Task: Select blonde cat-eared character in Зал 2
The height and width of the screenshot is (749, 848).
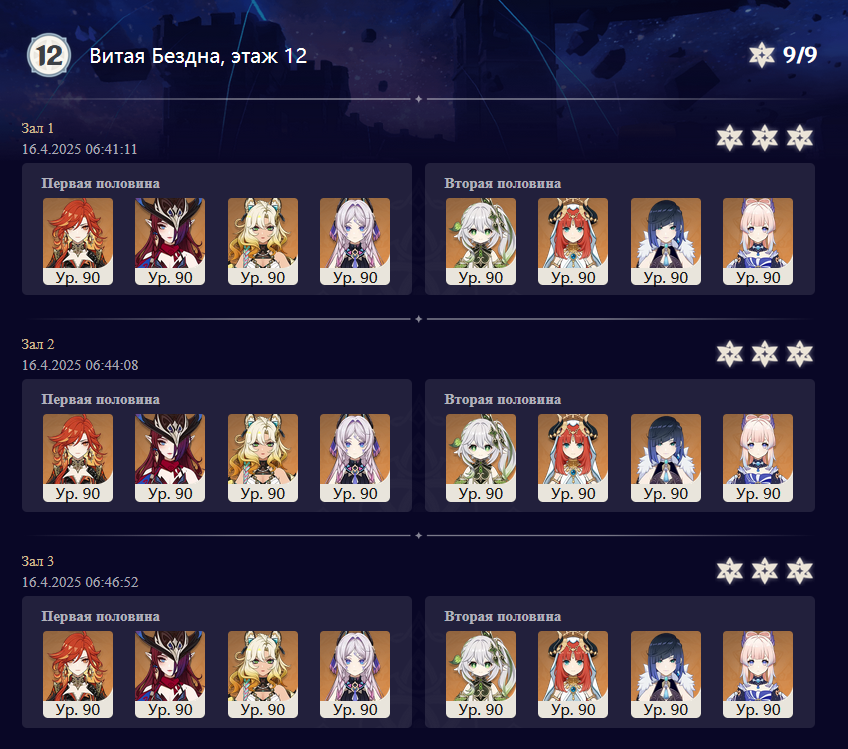Action: coord(263,458)
